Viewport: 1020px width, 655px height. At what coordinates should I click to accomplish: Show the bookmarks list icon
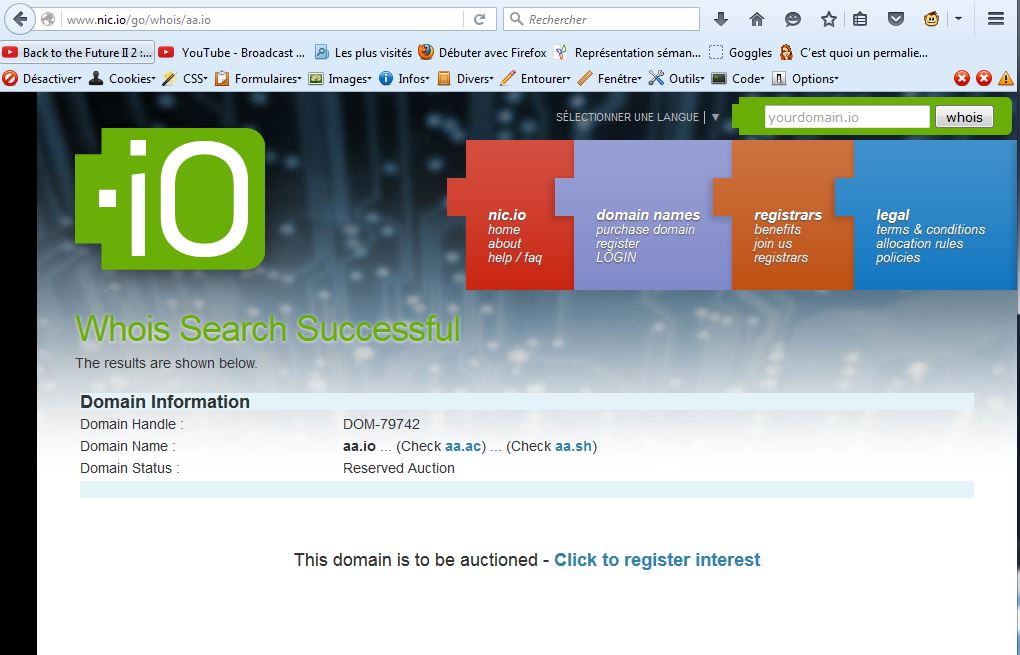[x=861, y=19]
